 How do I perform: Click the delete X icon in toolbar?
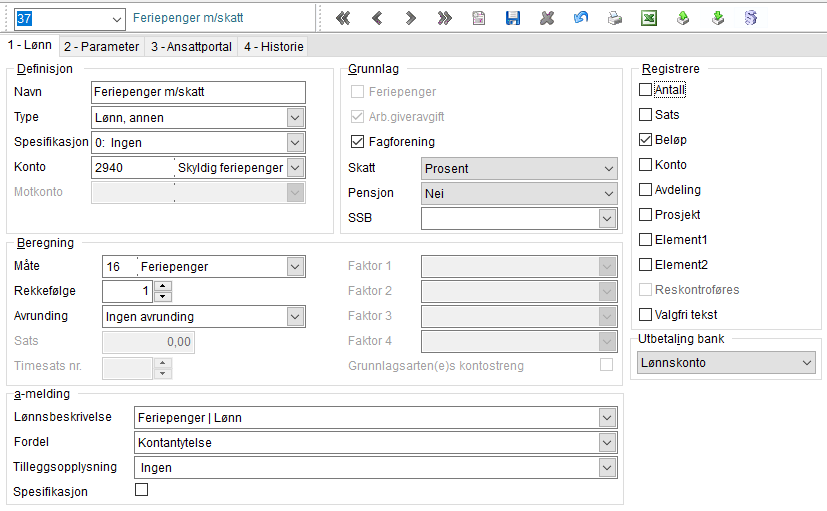[547, 18]
